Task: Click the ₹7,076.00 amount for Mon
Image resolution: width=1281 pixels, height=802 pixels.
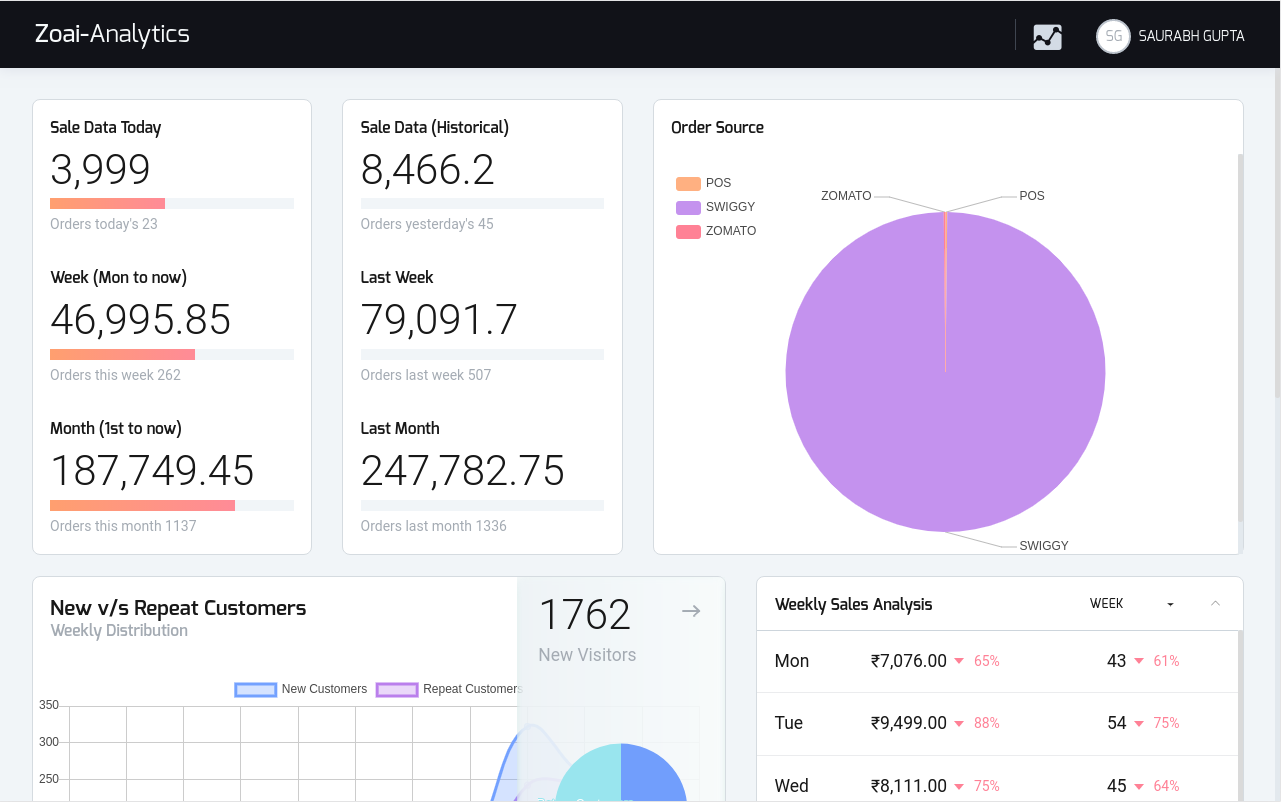Action: 909,661
